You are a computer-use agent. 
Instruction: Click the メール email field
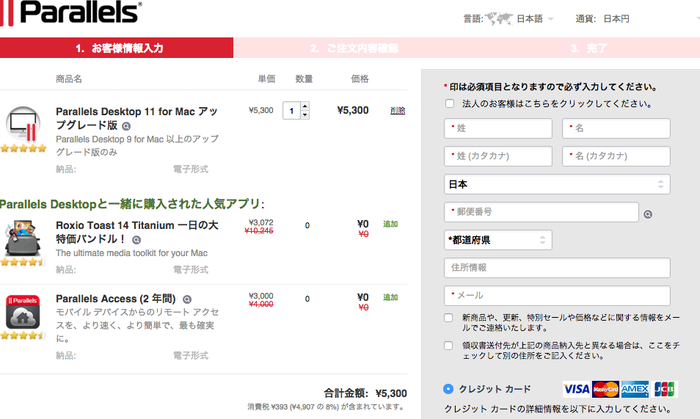[557, 295]
